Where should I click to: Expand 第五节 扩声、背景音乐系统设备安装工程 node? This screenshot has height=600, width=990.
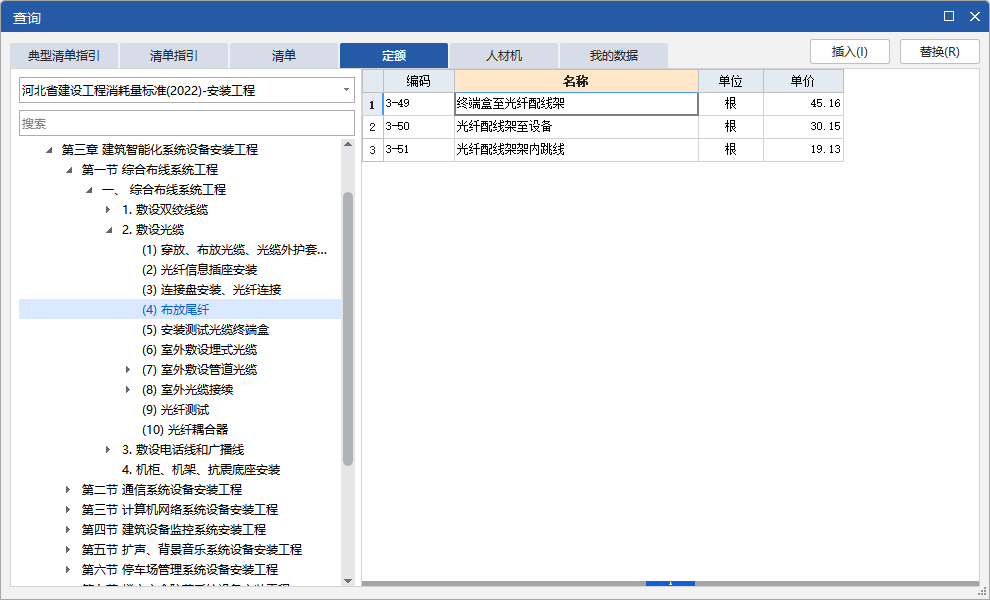(68, 549)
